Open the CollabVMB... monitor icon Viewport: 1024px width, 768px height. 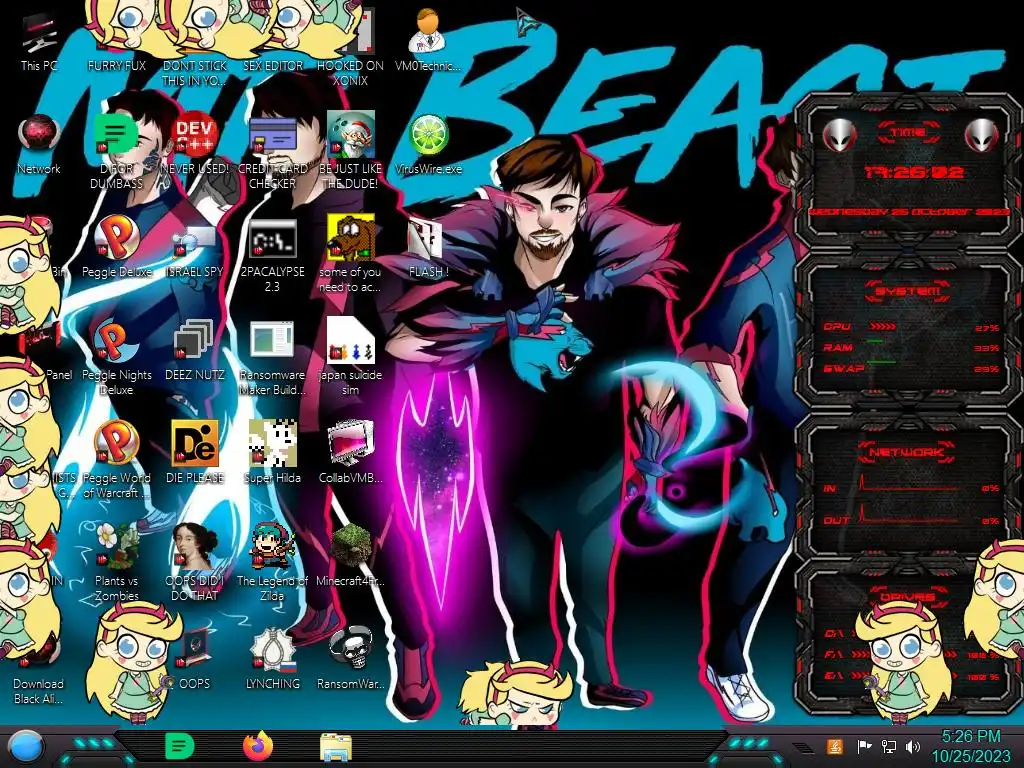click(350, 453)
